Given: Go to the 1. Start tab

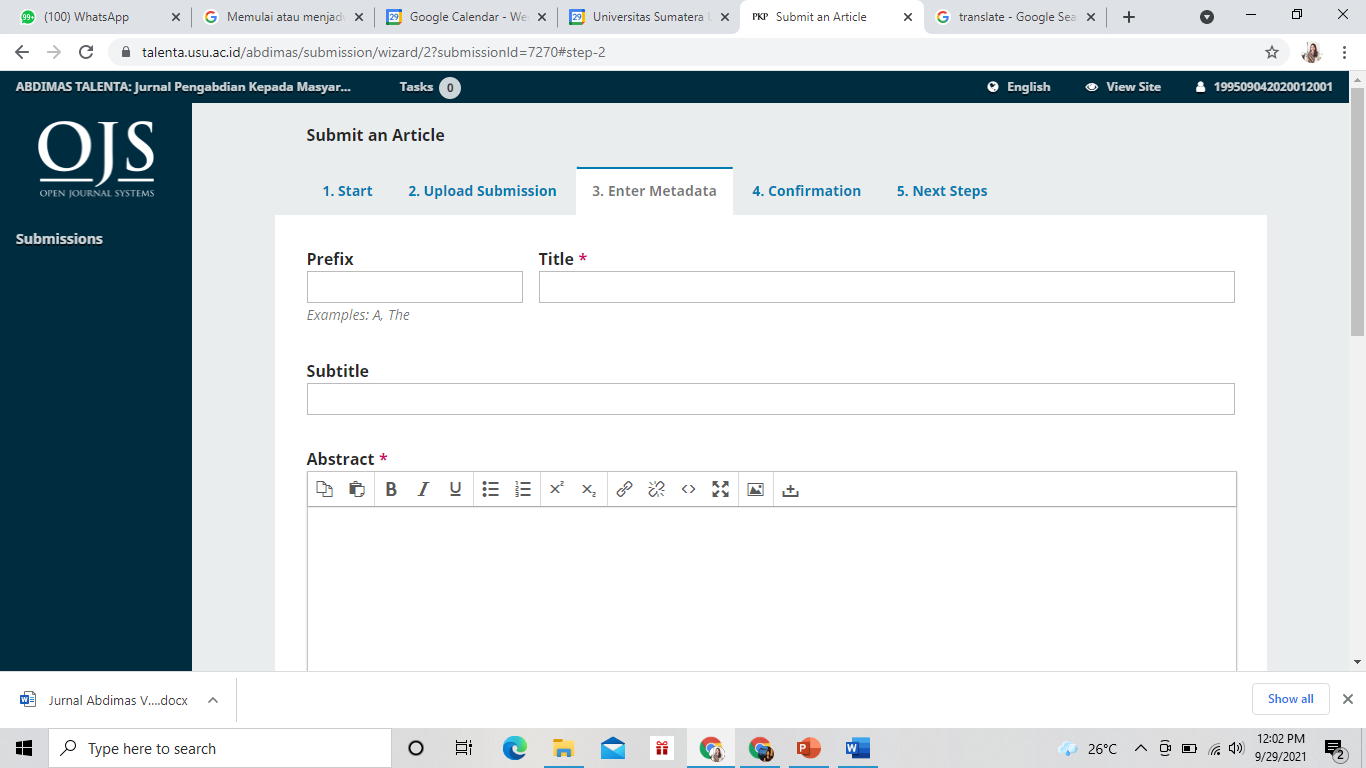Looking at the screenshot, I should point(347,191).
